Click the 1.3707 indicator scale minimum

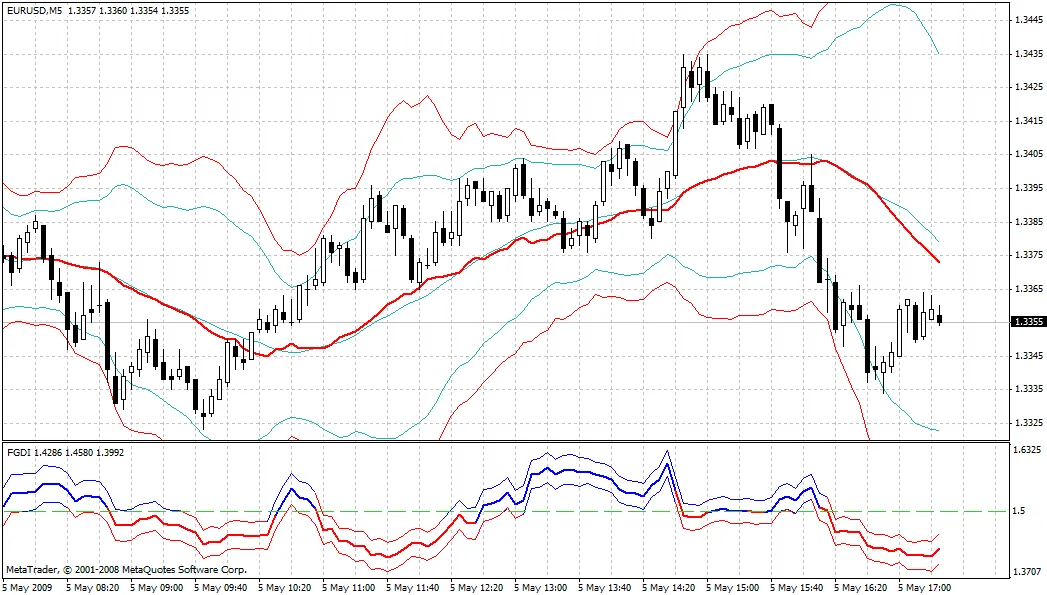coord(1028,571)
